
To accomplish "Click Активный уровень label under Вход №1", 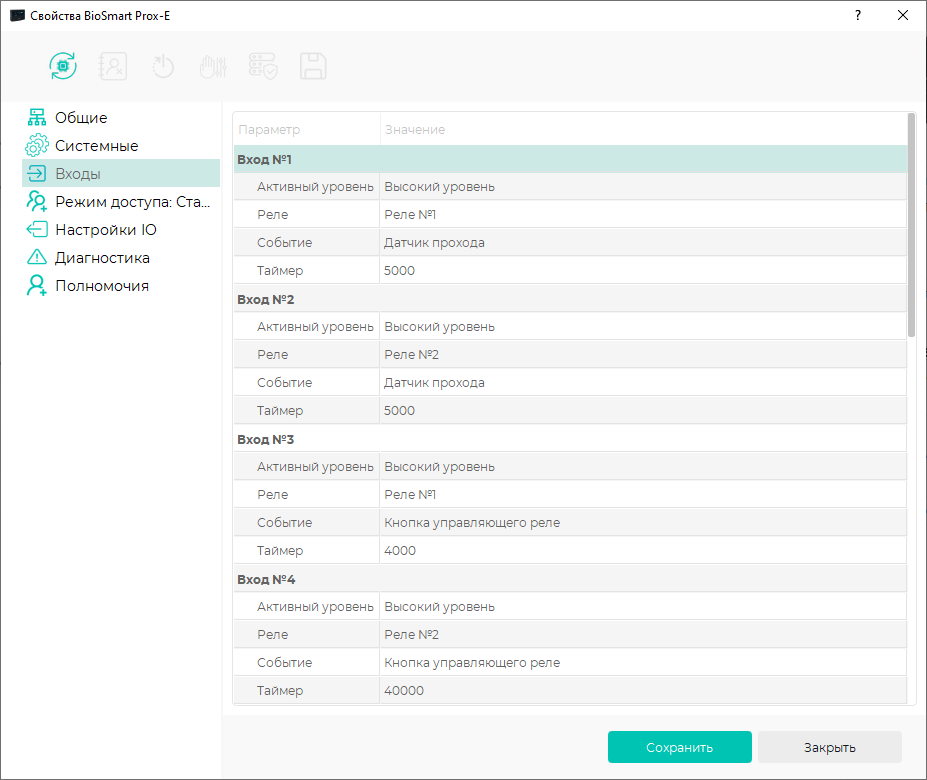I will point(315,187).
